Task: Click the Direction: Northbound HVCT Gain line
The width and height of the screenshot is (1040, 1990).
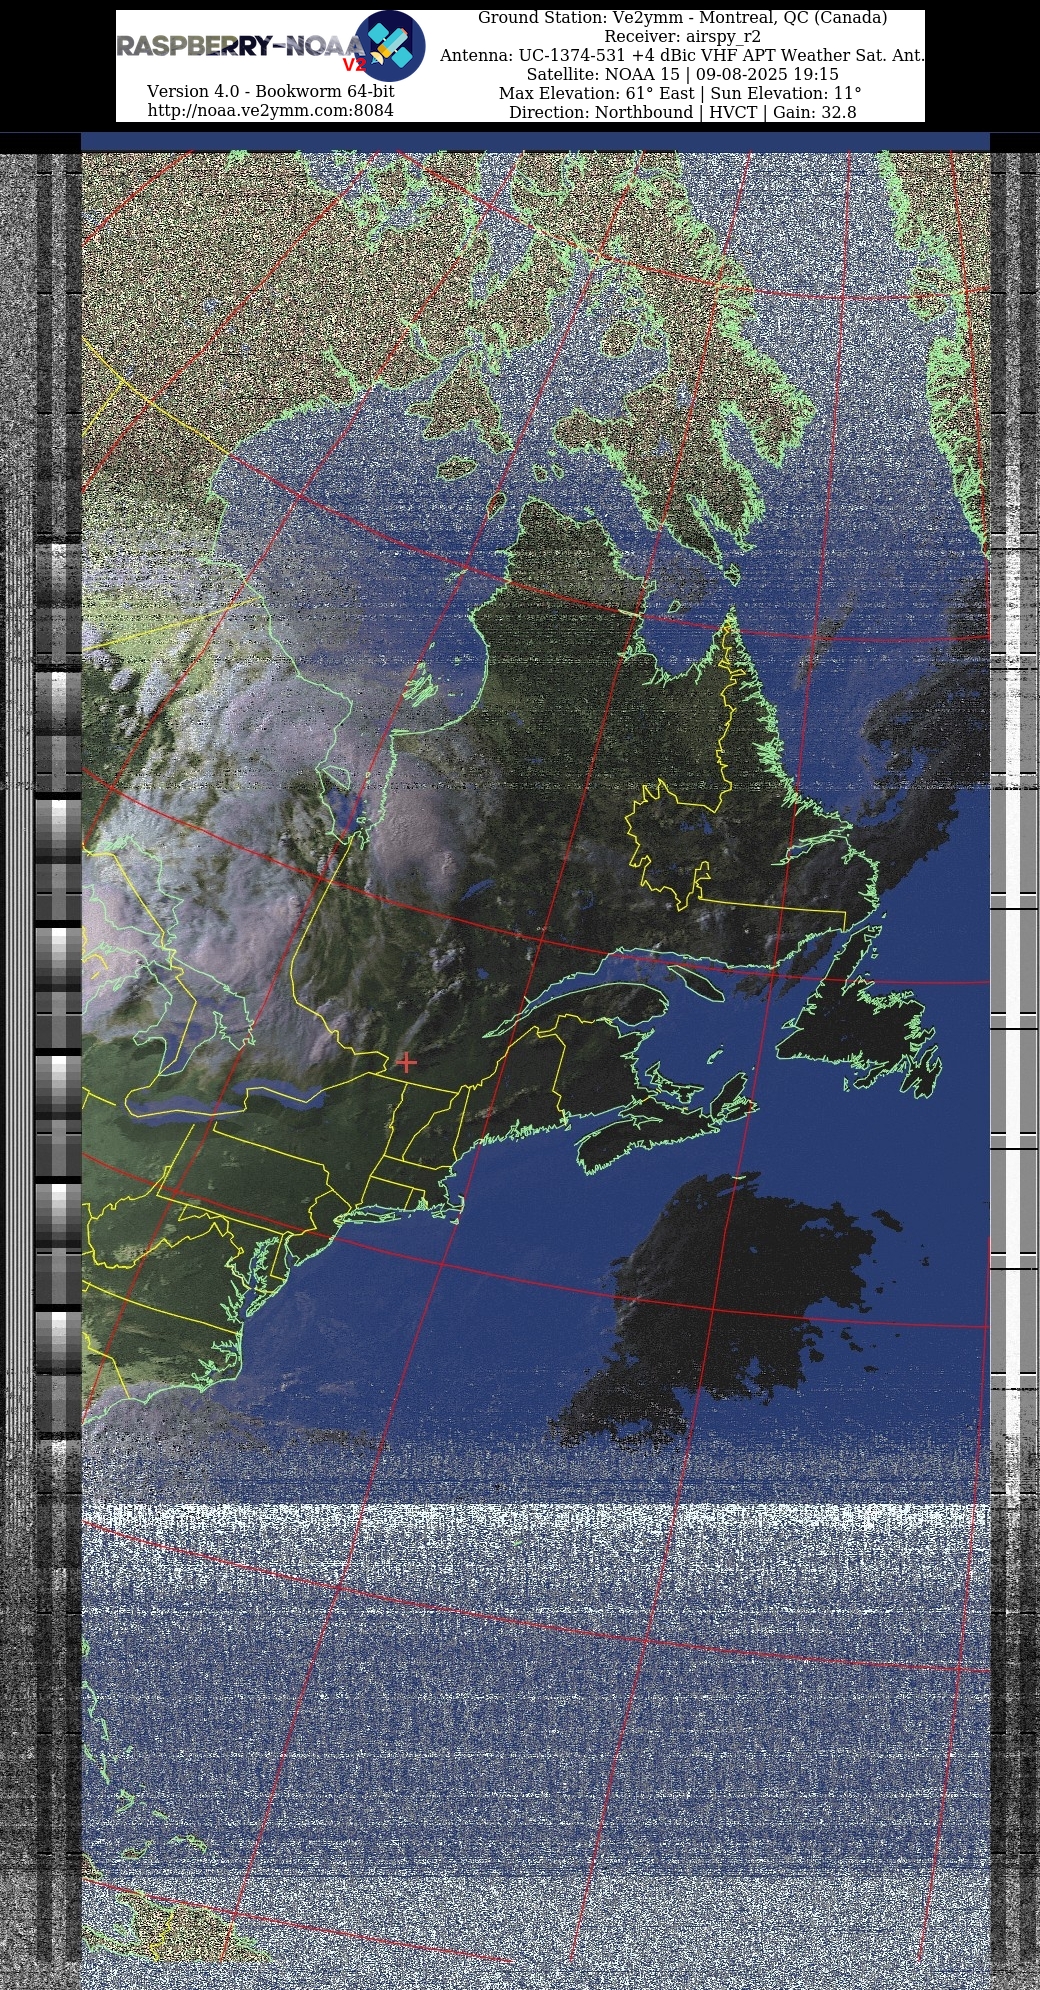Action: [682, 112]
